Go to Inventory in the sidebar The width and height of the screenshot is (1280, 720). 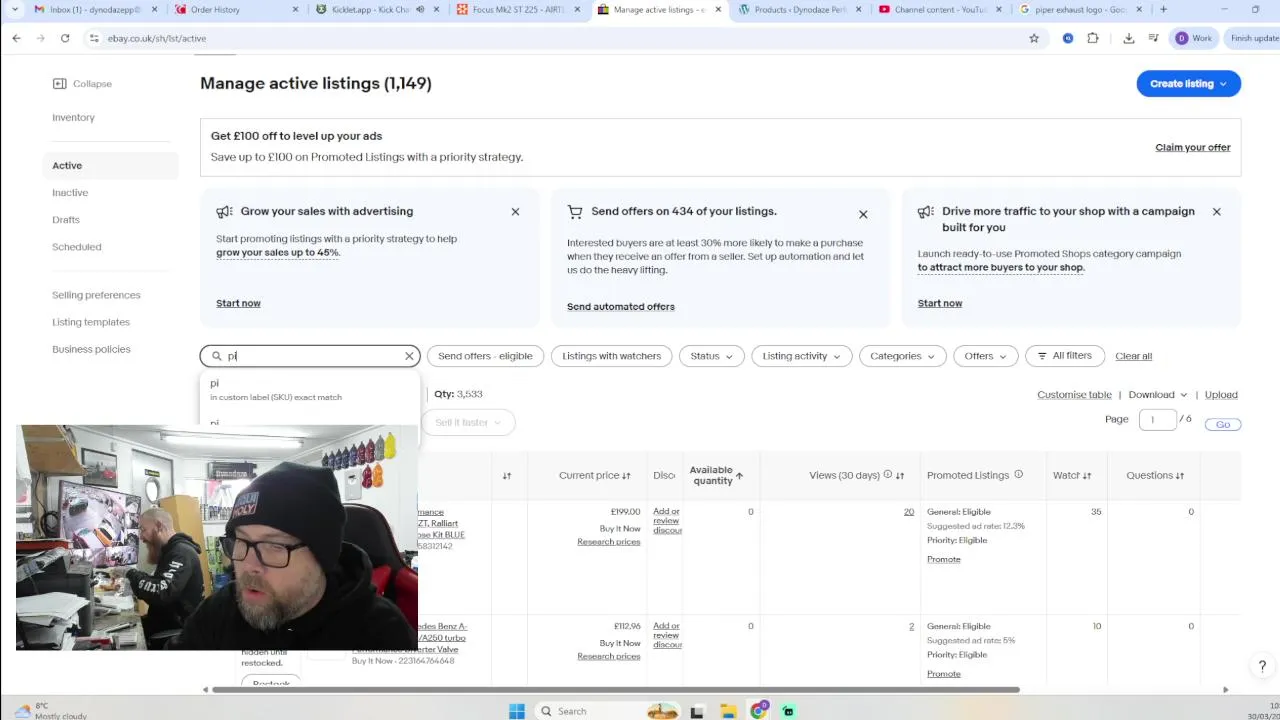(73, 117)
